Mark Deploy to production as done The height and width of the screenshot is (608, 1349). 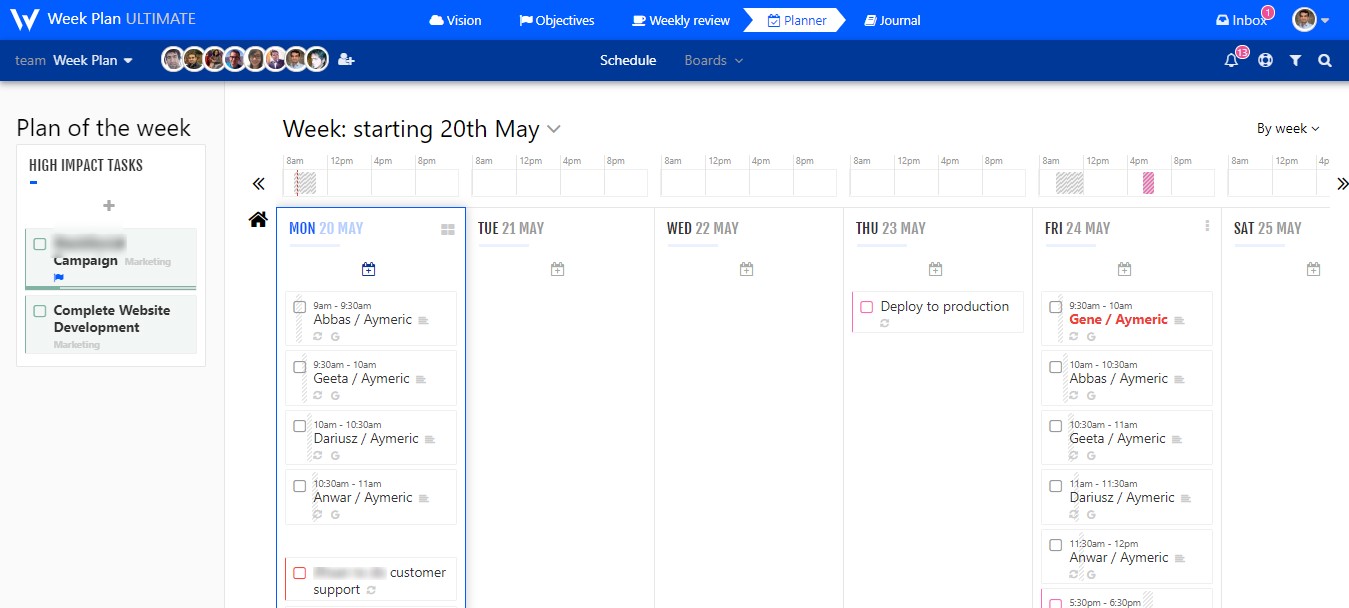866,307
